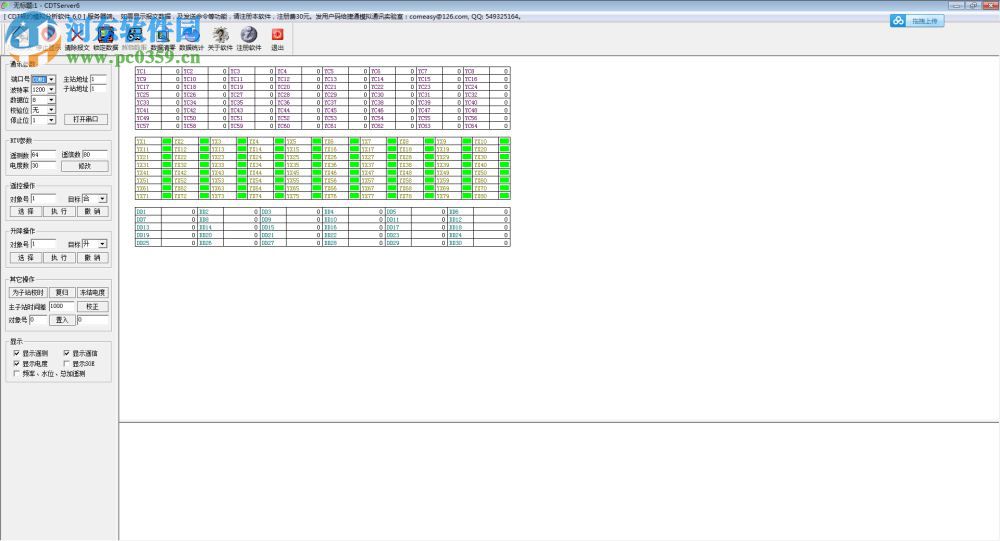
Task: Select the YX1 label cell
Action: (x=148, y=142)
